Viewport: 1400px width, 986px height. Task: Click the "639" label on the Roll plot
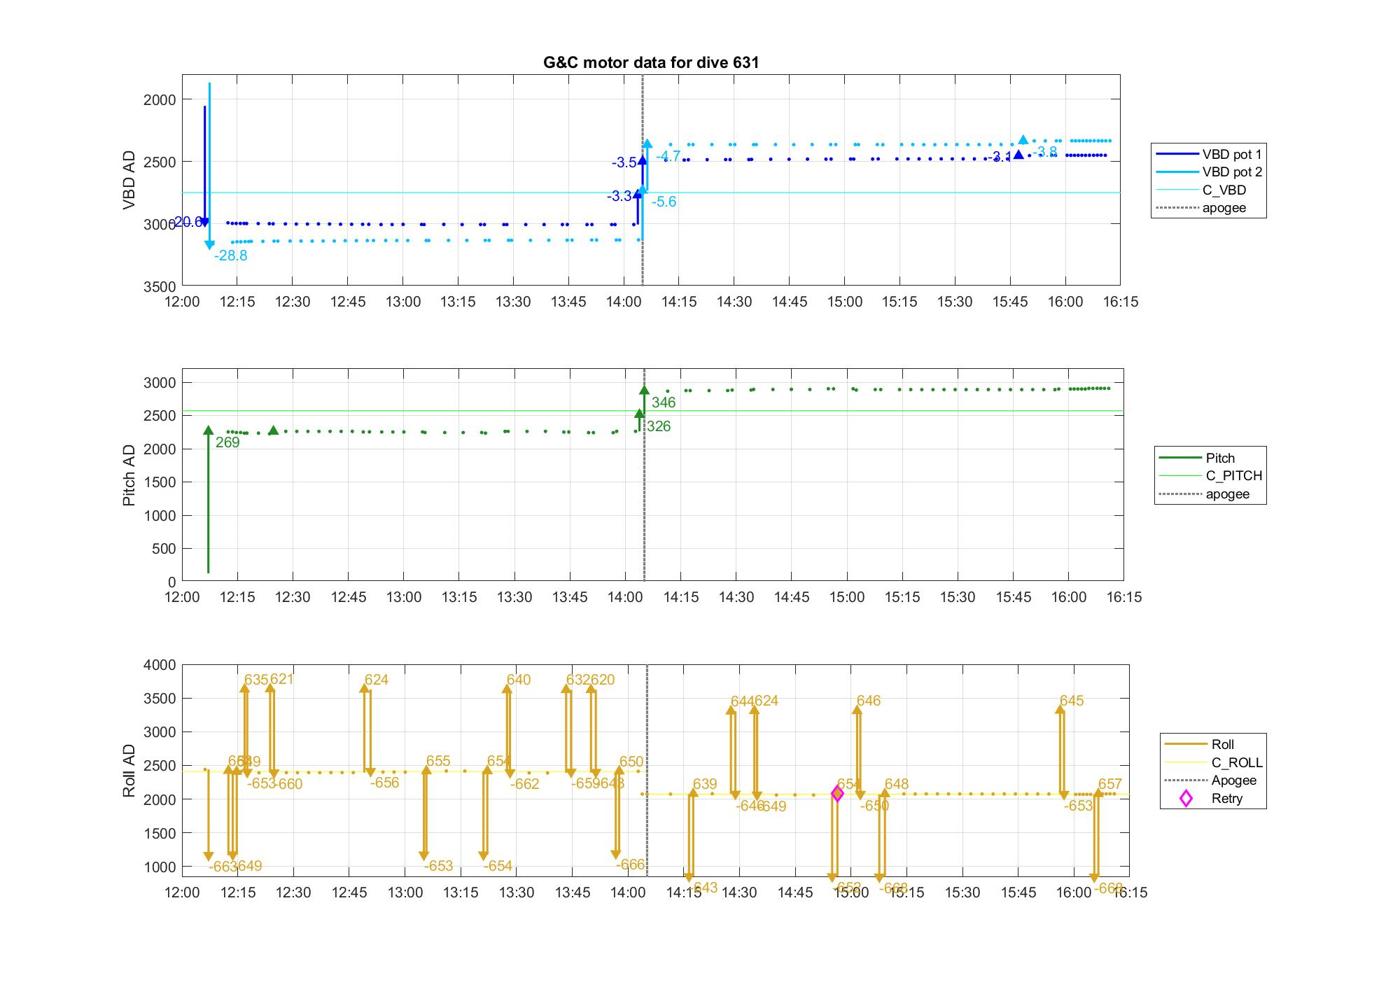pos(705,784)
